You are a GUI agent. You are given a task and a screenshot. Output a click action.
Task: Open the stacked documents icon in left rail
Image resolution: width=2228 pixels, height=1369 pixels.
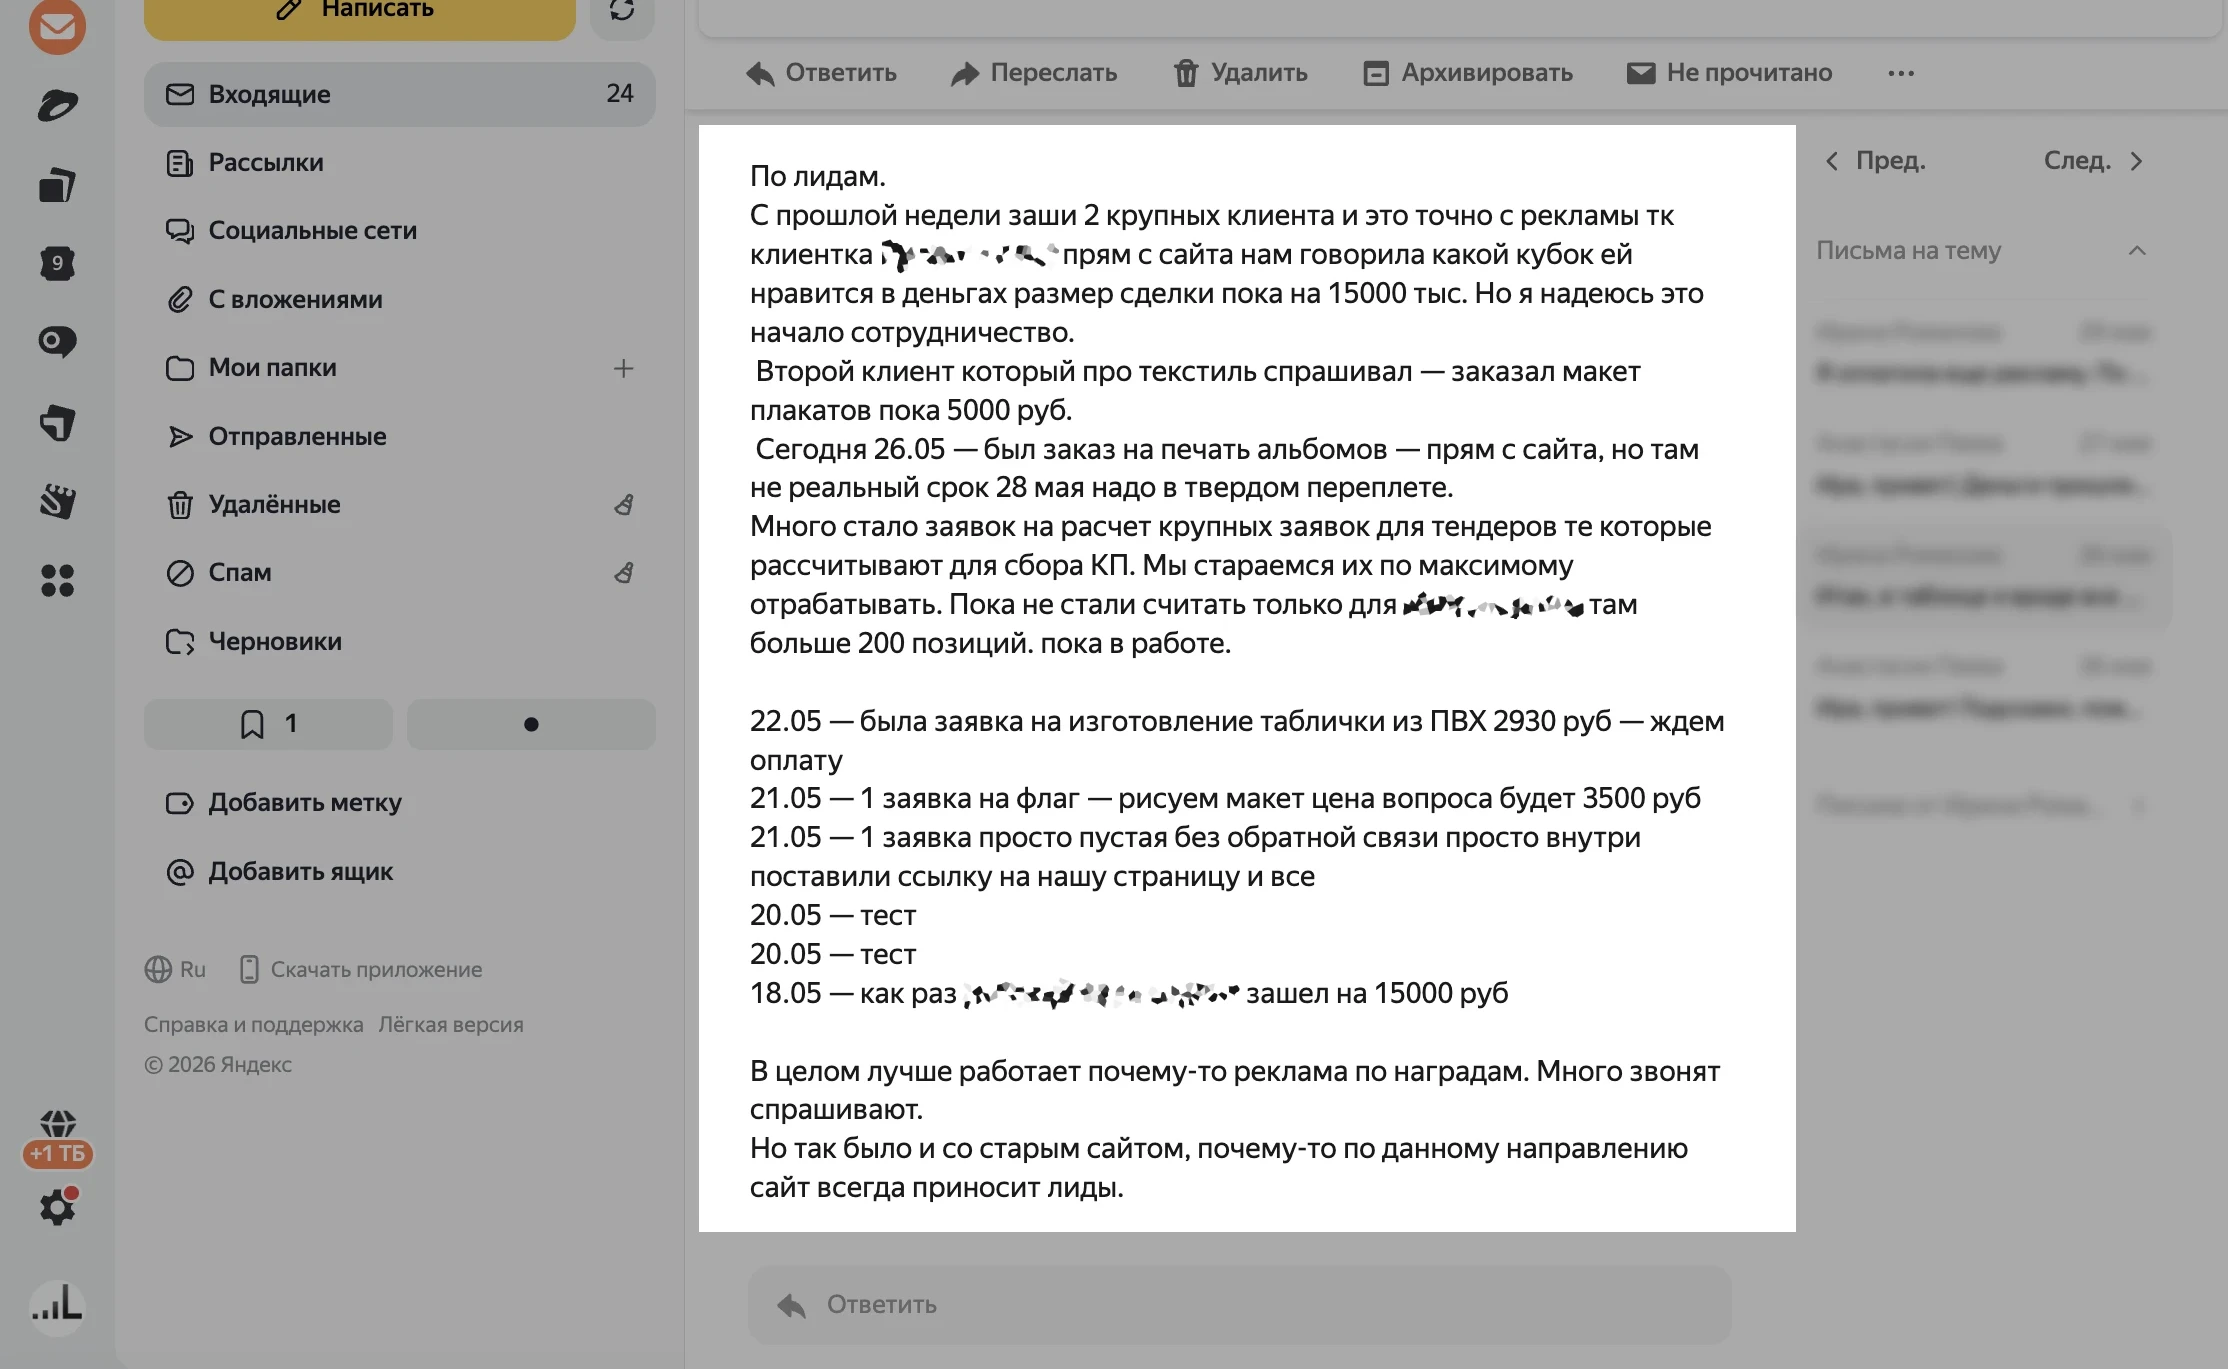pyautogui.click(x=57, y=184)
